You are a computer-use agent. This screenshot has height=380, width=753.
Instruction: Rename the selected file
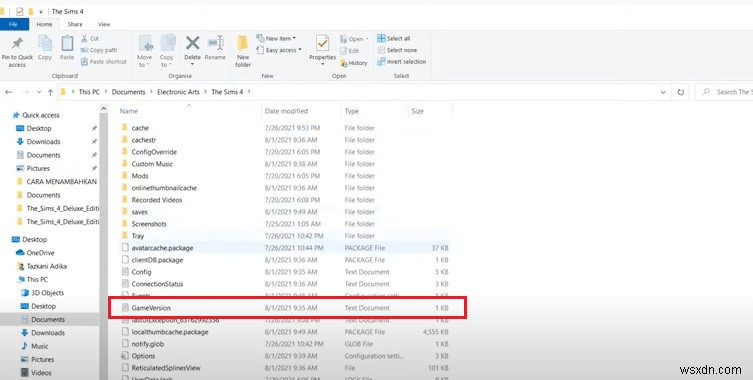click(x=215, y=48)
